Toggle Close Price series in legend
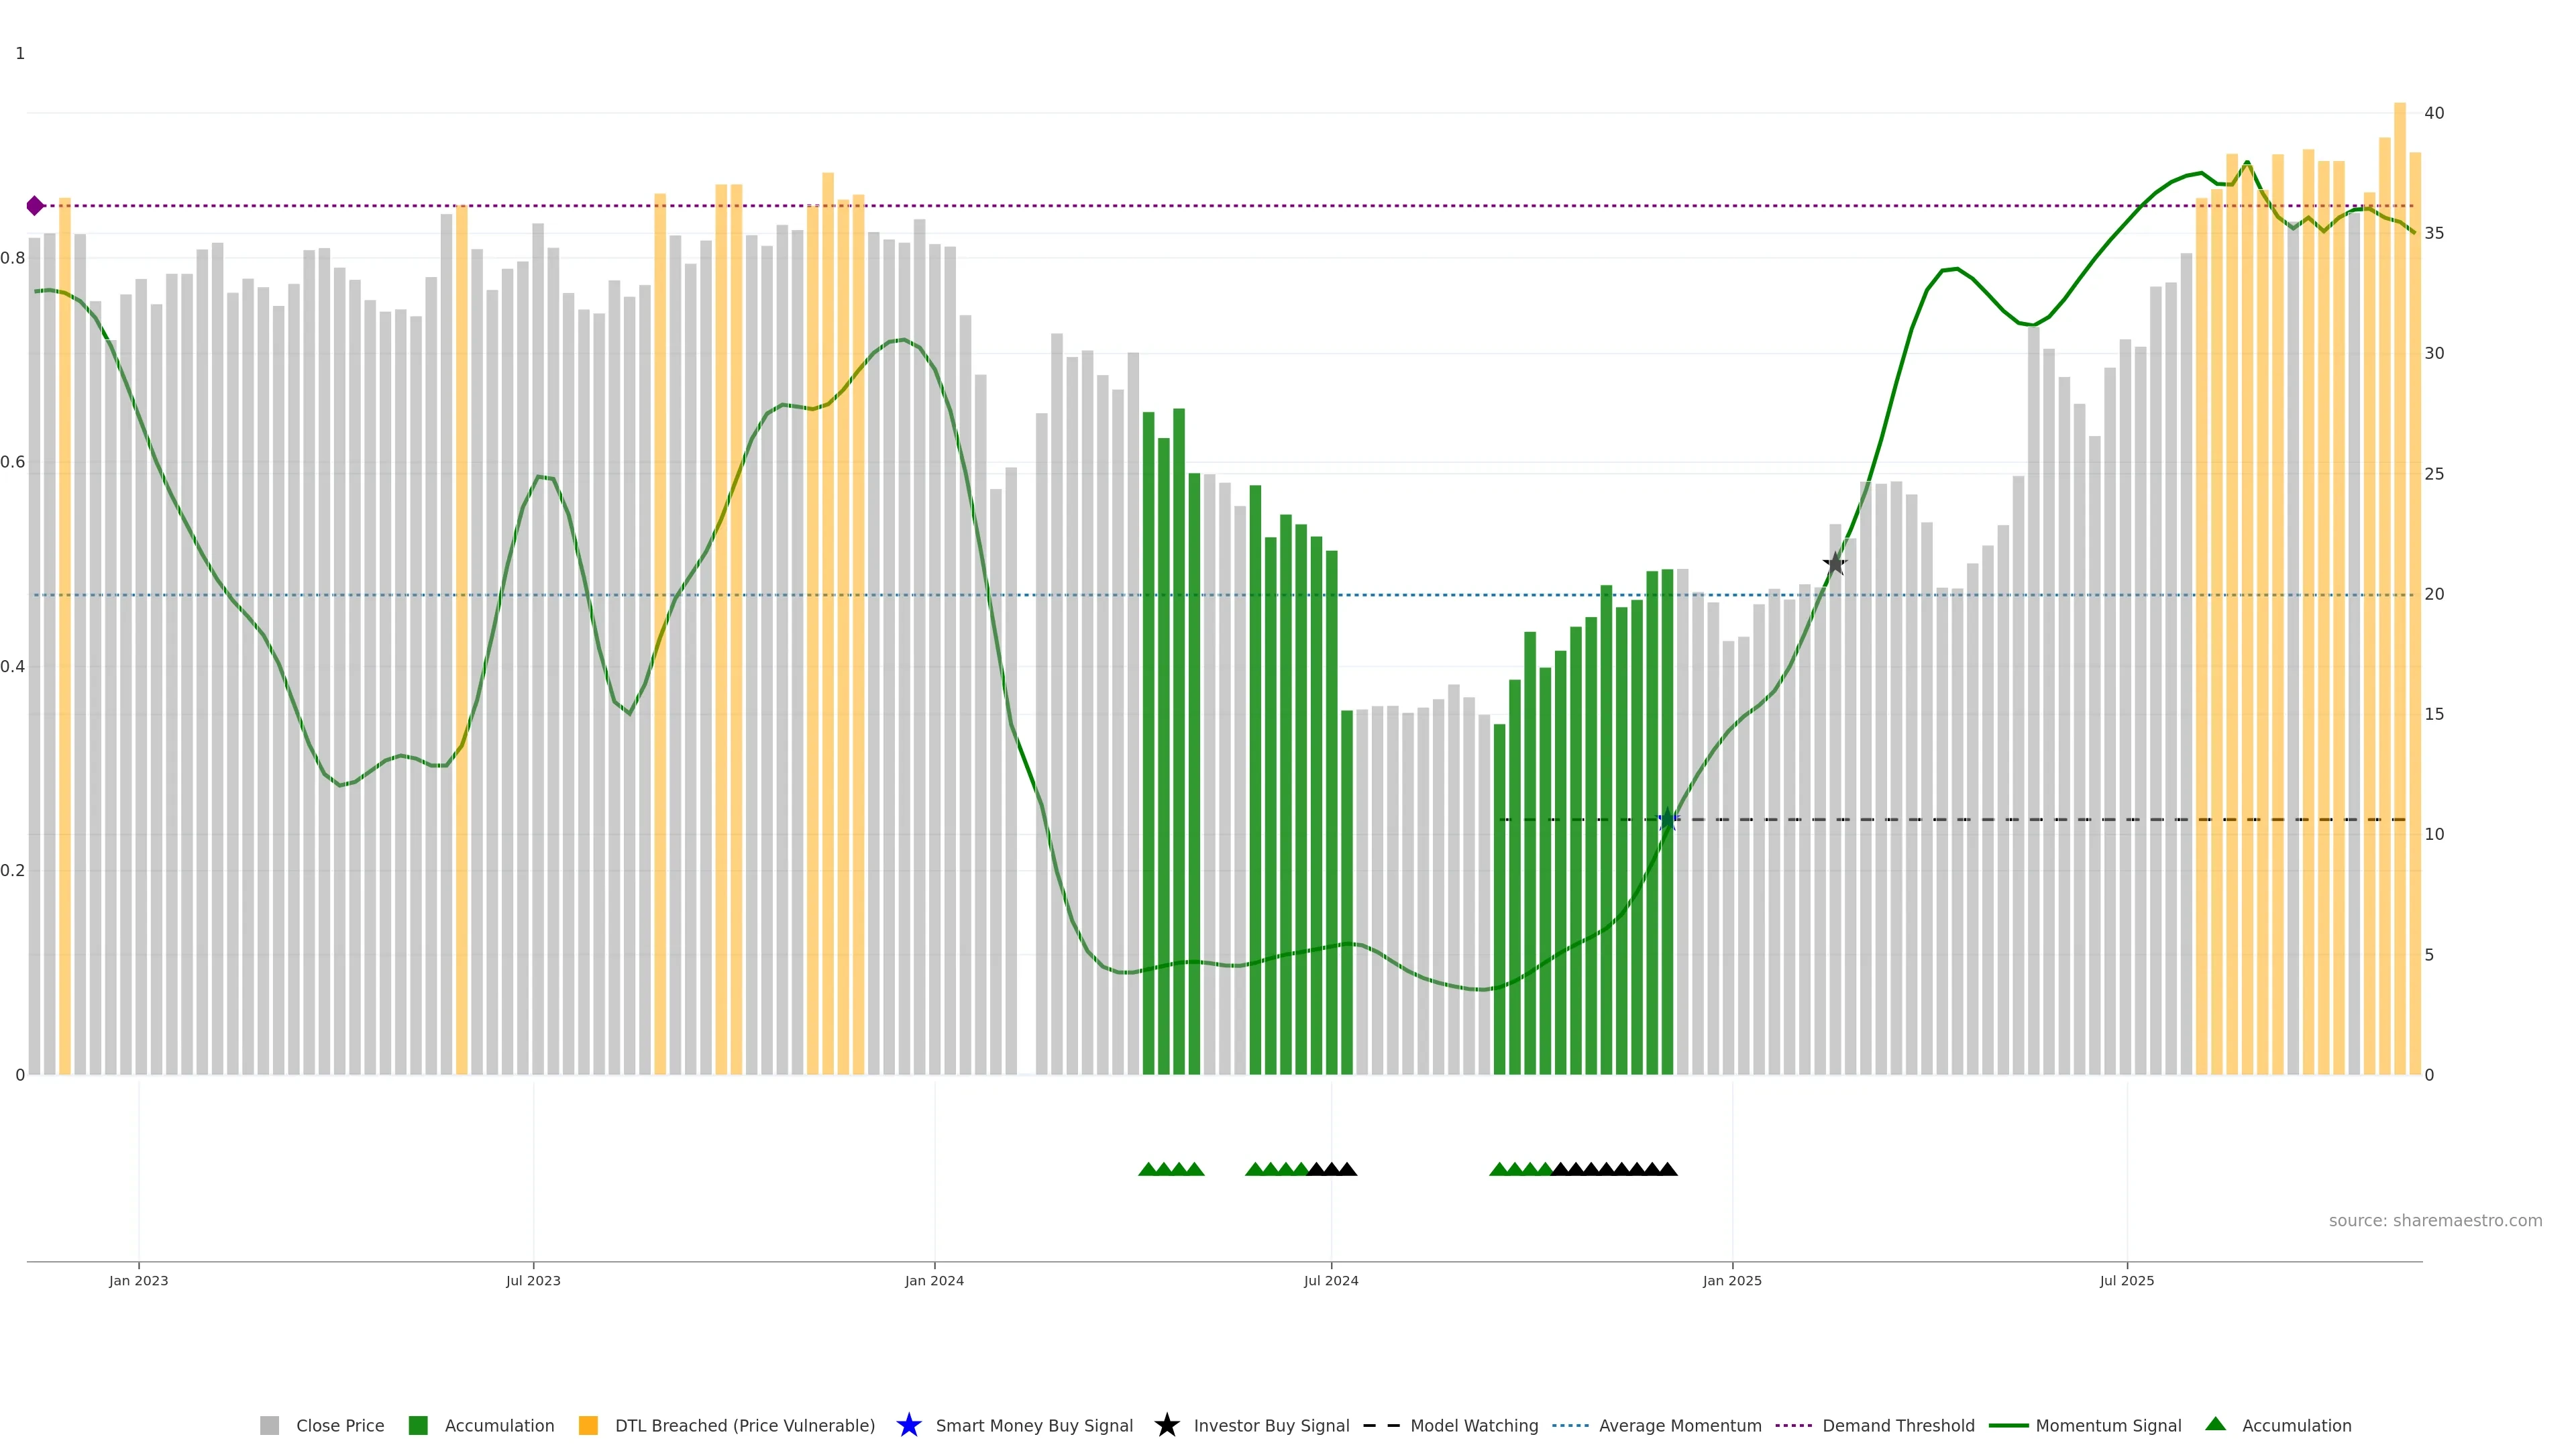Image resolution: width=2576 pixels, height=1449 pixels. pyautogui.click(x=339, y=1425)
